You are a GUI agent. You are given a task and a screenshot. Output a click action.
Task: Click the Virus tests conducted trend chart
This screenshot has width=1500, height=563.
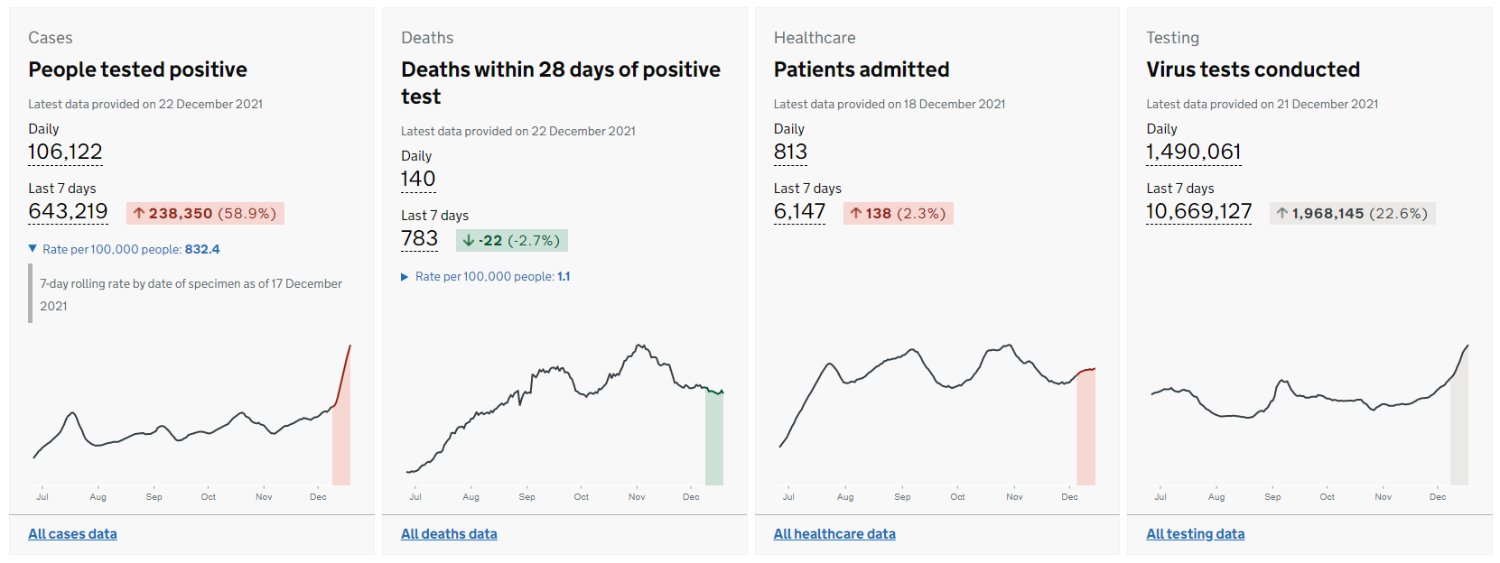tap(1309, 420)
